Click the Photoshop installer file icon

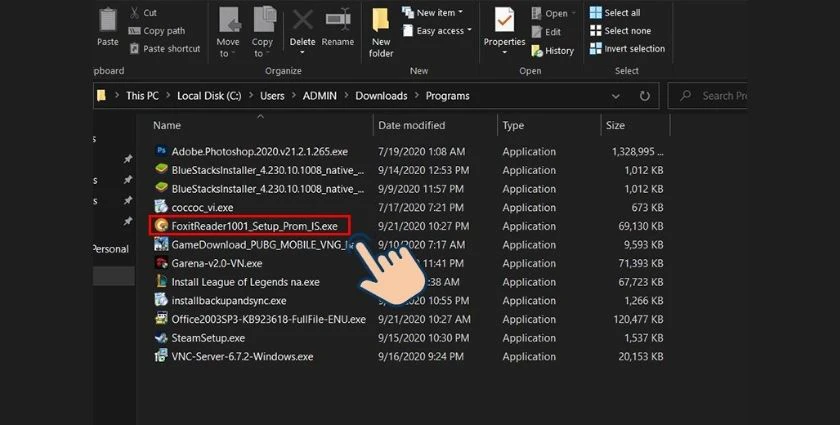coord(161,151)
